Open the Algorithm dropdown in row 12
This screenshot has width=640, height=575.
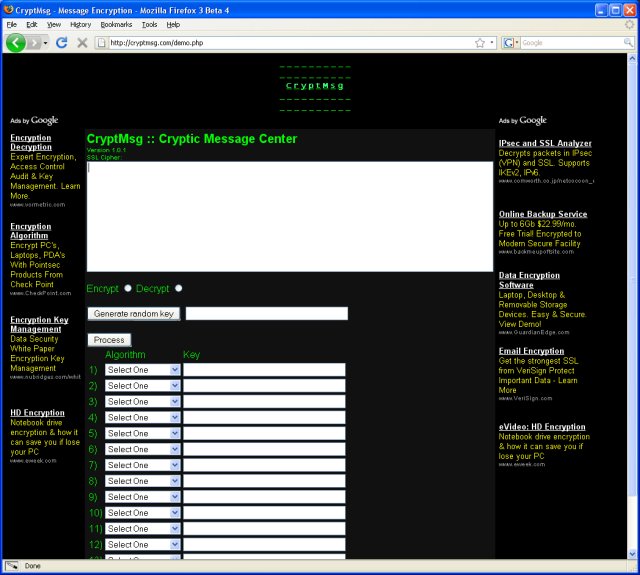142,545
